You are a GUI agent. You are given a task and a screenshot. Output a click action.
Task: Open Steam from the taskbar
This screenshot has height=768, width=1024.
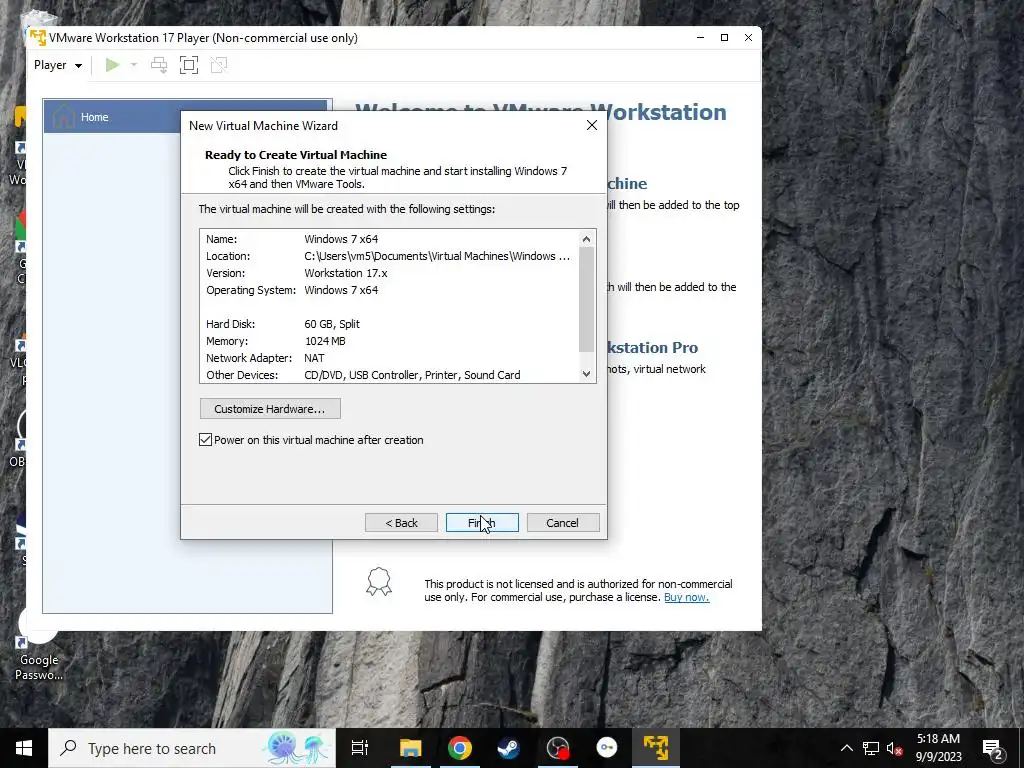pos(508,748)
